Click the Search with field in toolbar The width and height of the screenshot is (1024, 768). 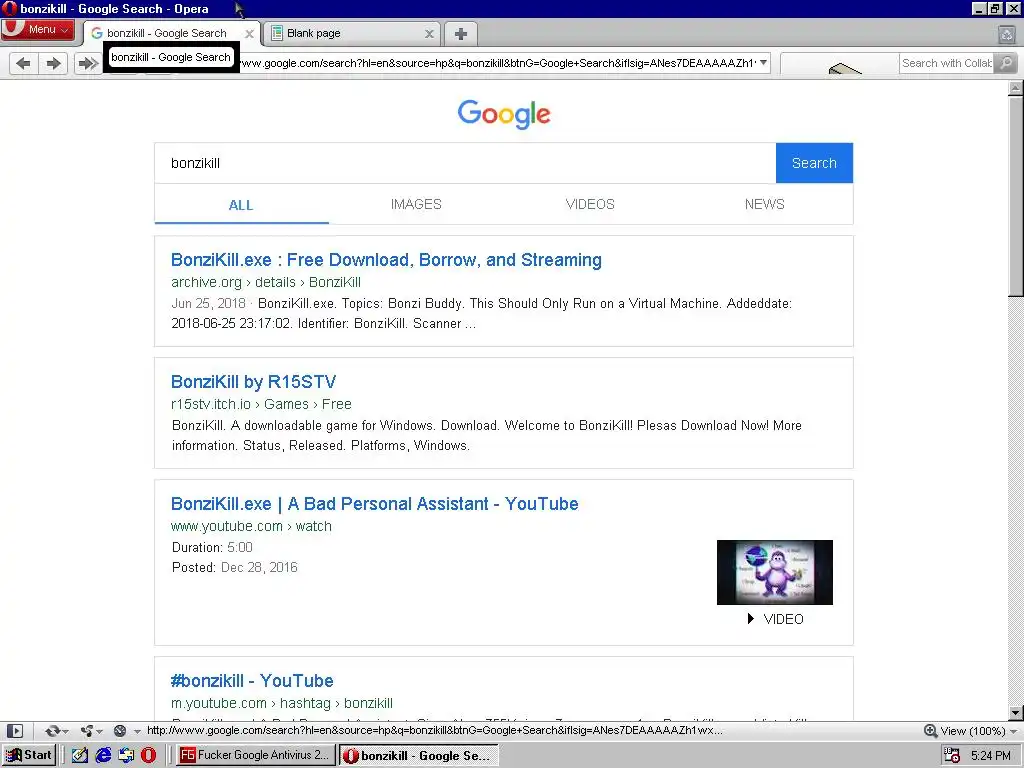coord(946,63)
